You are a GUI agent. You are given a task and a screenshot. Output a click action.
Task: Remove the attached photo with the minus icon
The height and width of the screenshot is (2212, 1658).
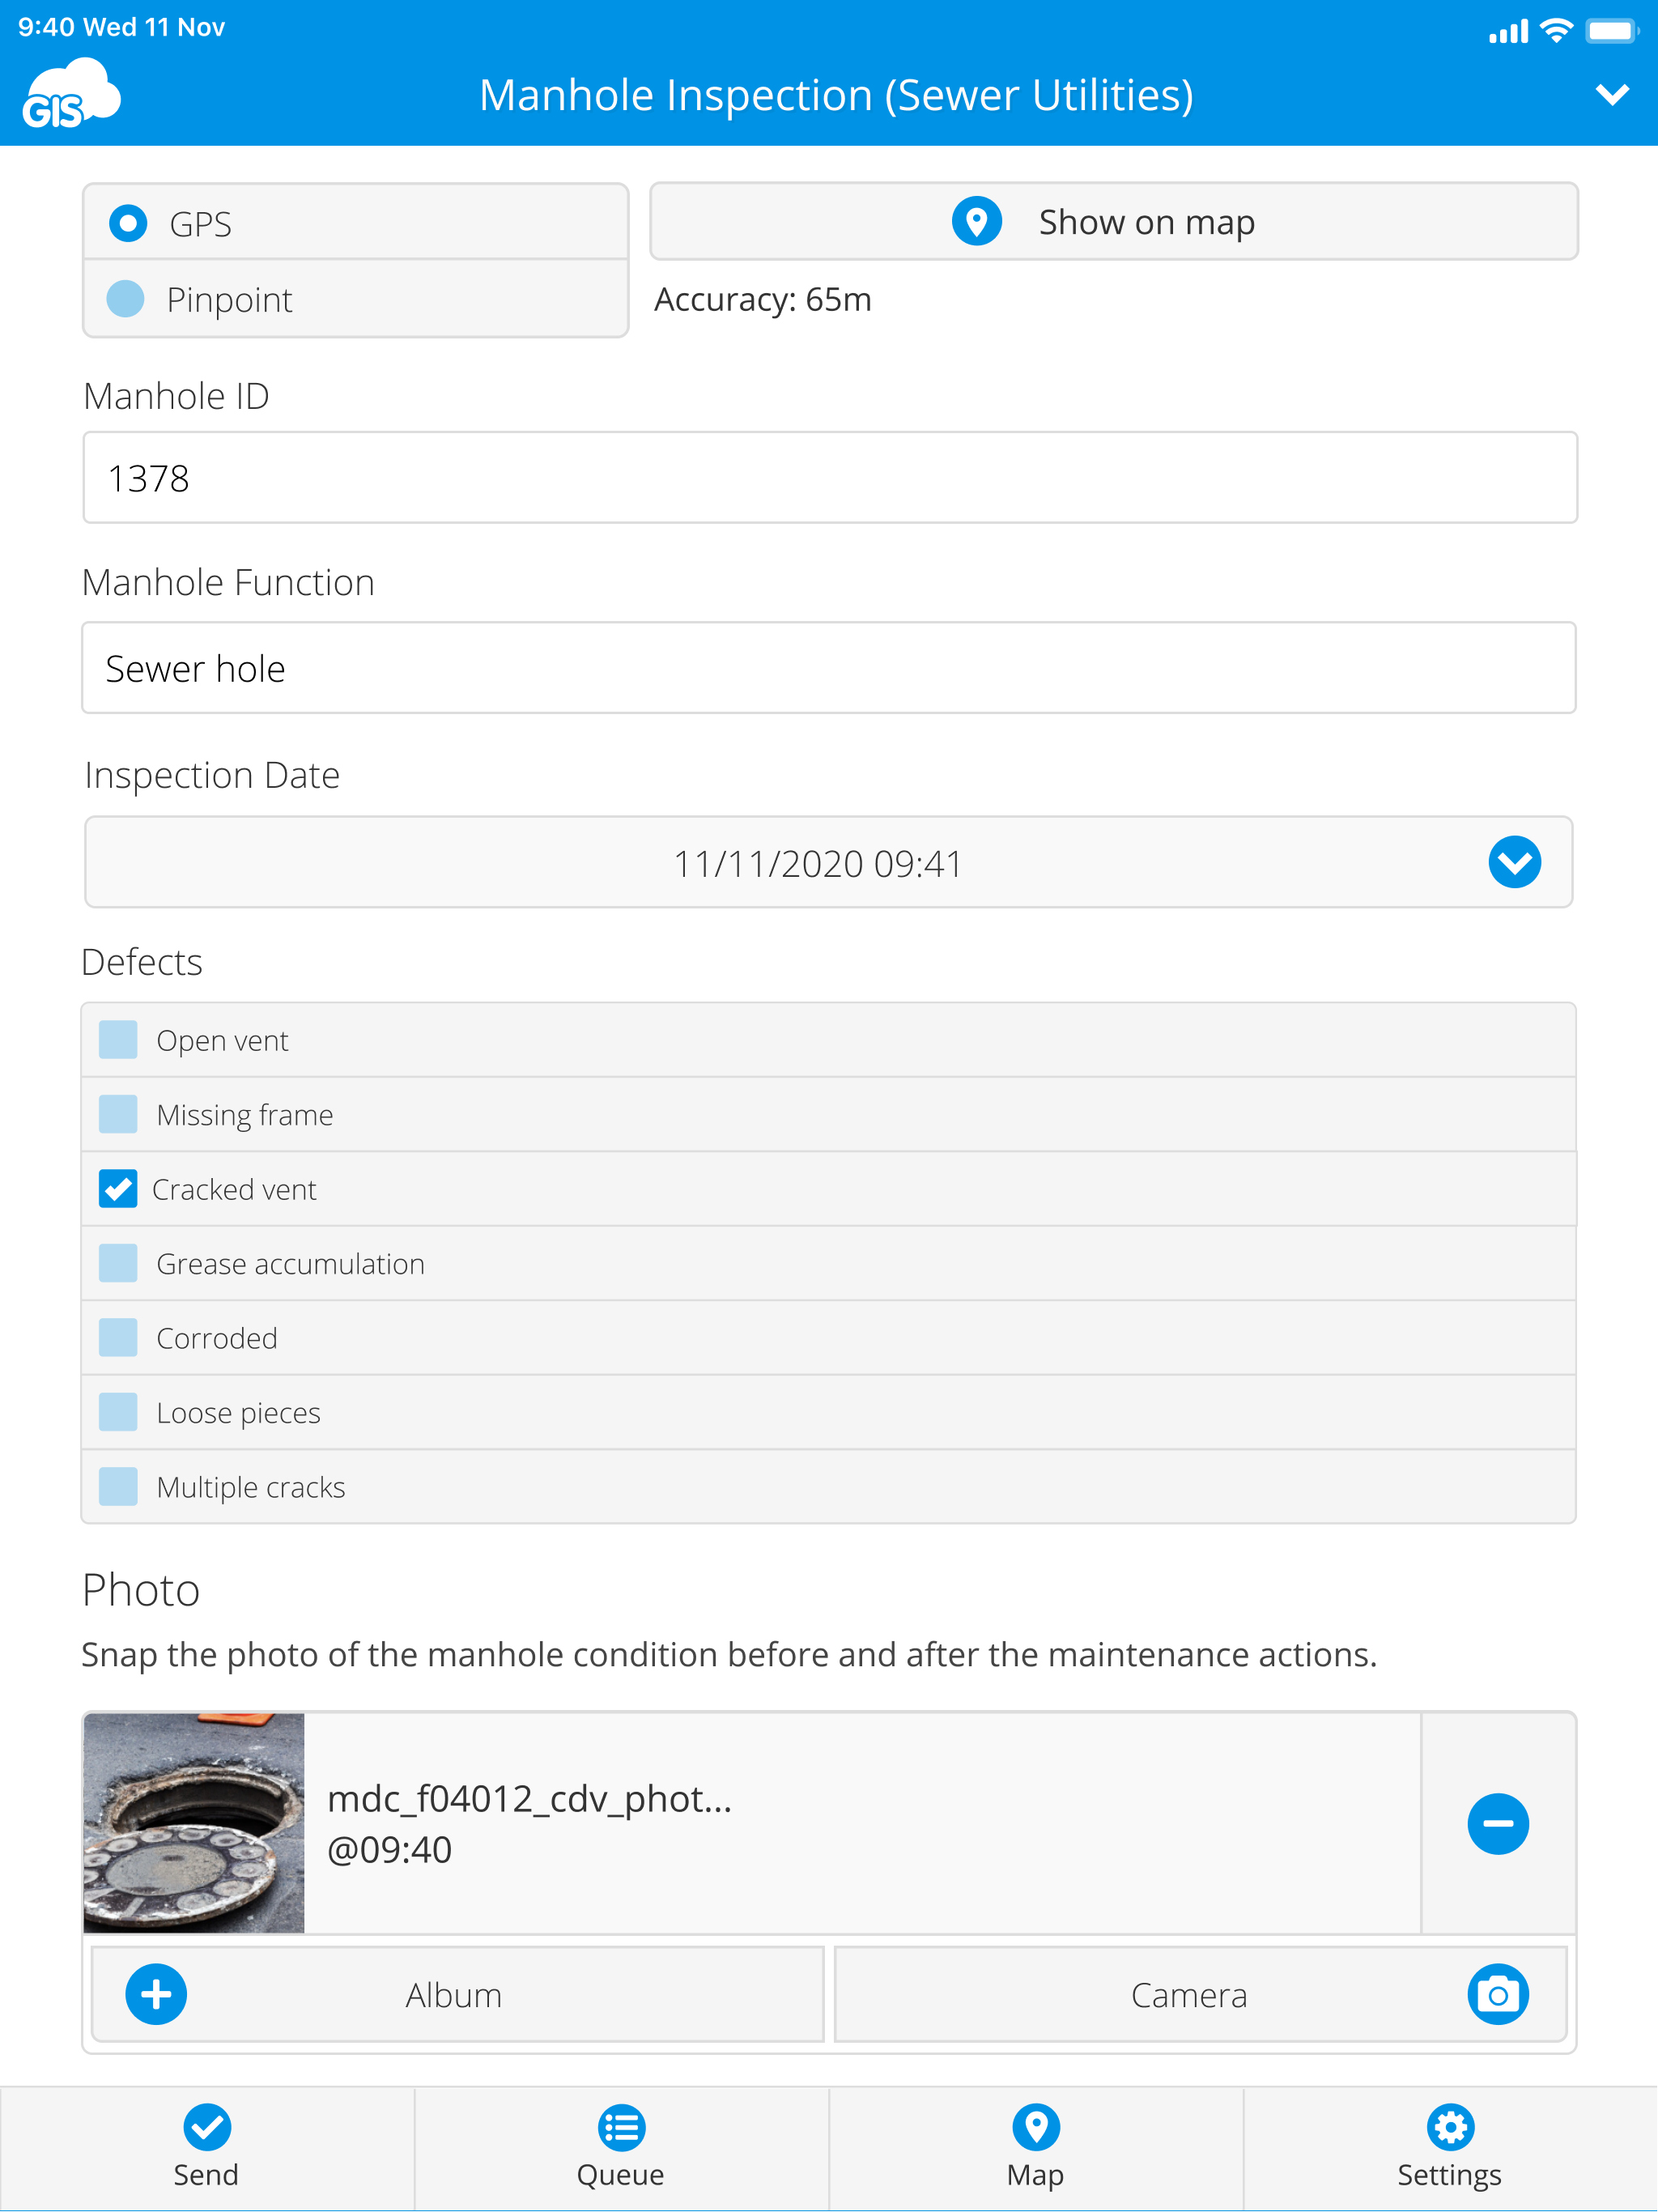1497,1823
